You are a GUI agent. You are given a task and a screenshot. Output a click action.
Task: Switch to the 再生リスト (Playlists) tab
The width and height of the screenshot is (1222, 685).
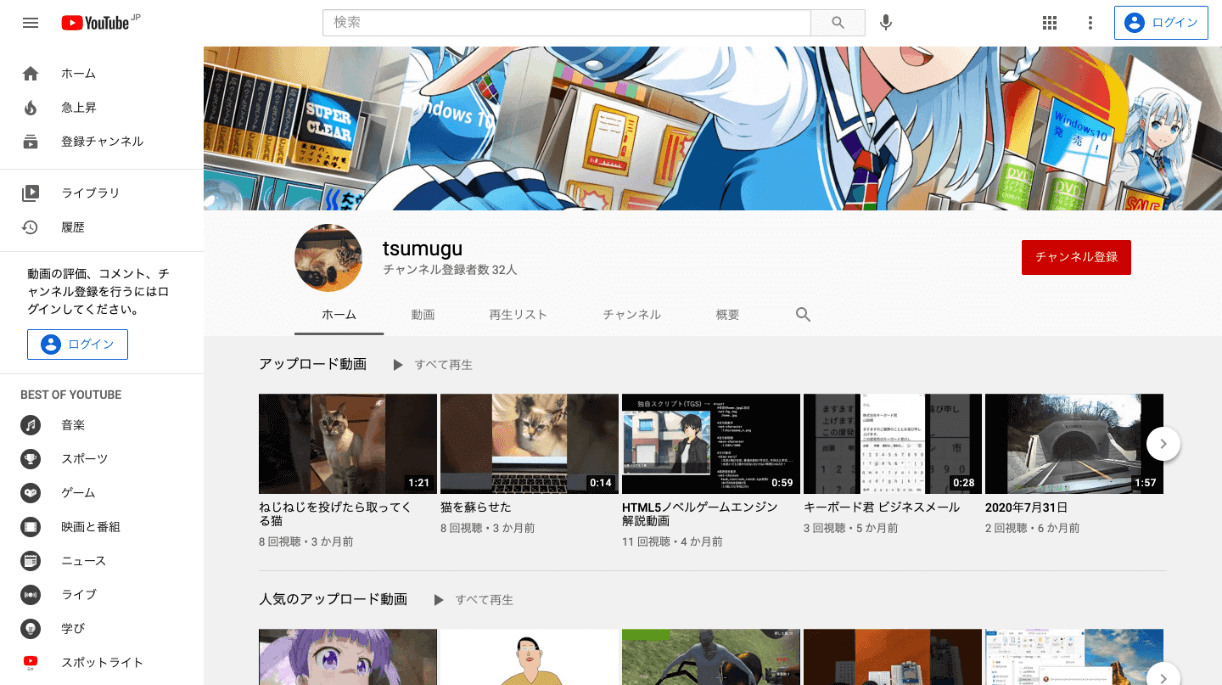point(517,313)
